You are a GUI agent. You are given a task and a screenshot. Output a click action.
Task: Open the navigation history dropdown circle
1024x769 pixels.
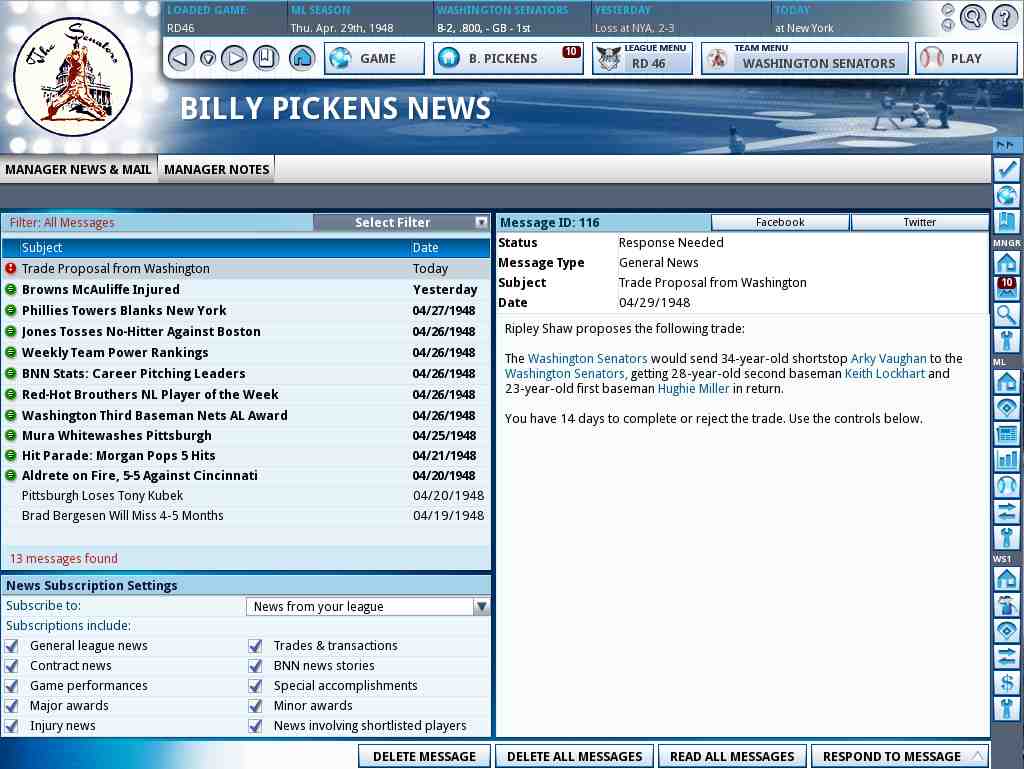(208, 59)
